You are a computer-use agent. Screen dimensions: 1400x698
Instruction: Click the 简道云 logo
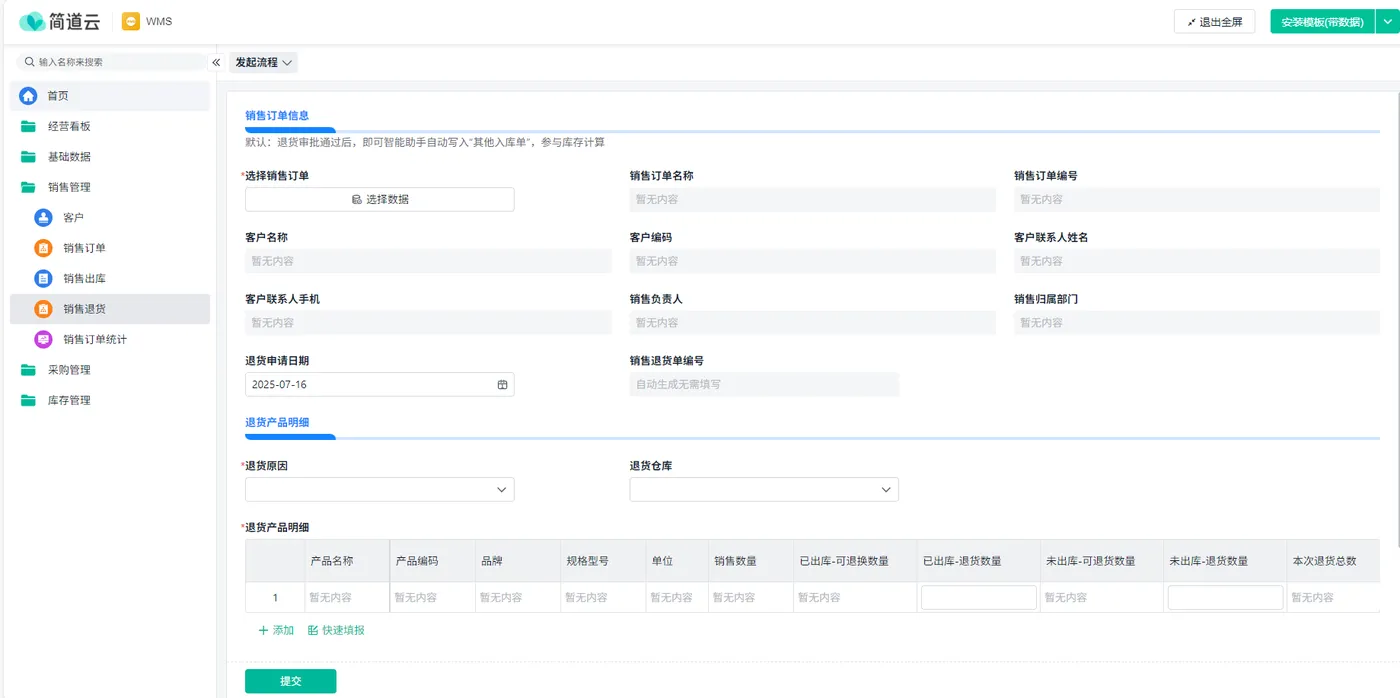pyautogui.click(x=59, y=21)
